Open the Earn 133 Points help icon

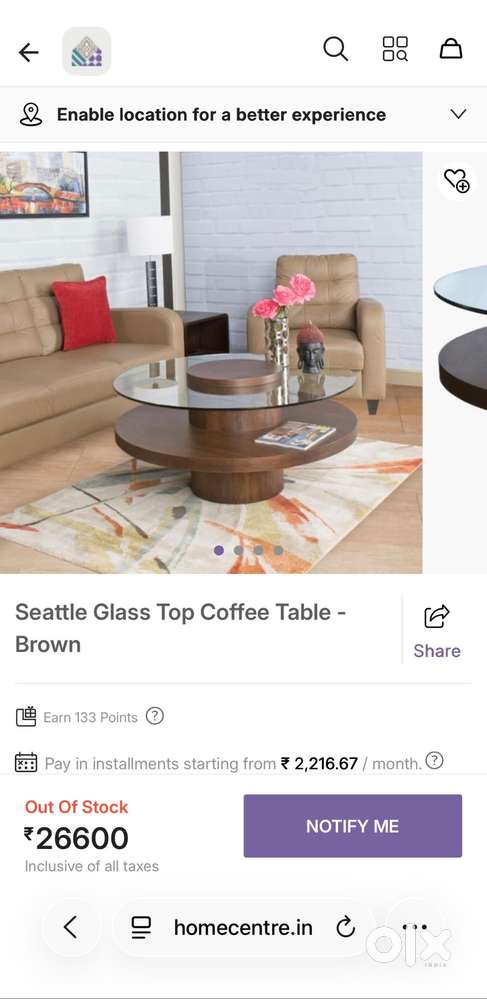155,716
